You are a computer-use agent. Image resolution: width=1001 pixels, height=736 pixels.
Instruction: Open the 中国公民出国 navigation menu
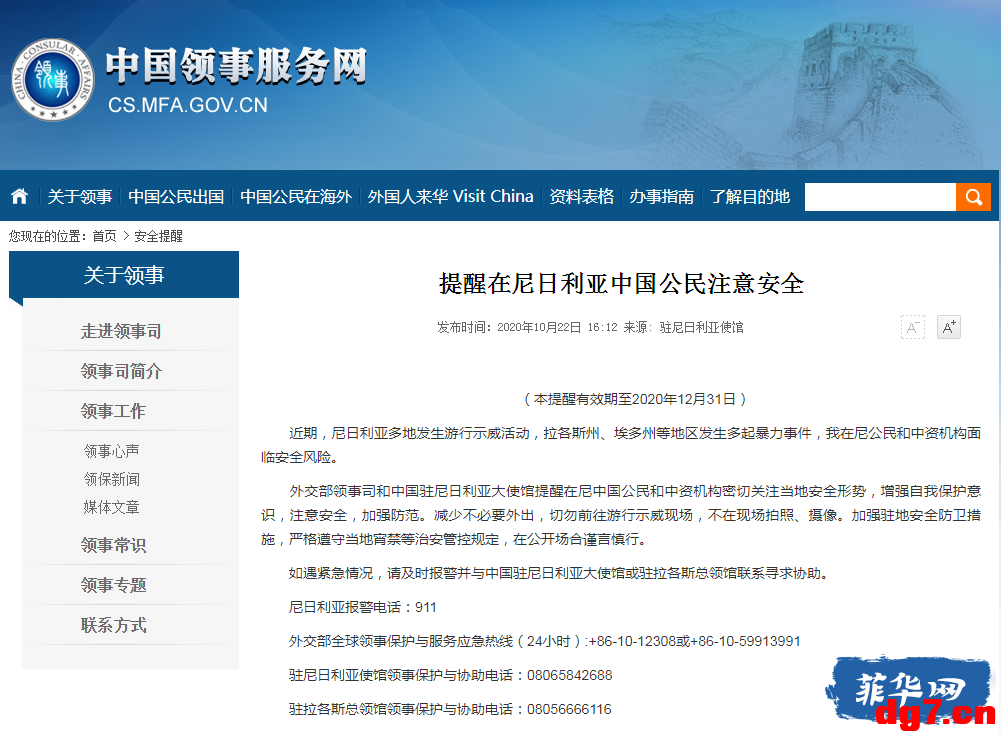[176, 197]
